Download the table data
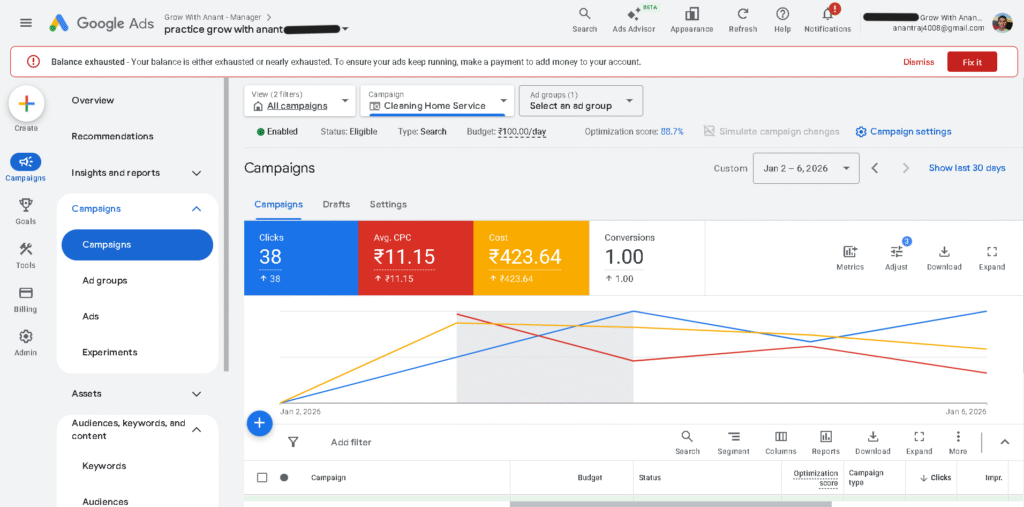Image resolution: width=1024 pixels, height=507 pixels. pos(872,443)
